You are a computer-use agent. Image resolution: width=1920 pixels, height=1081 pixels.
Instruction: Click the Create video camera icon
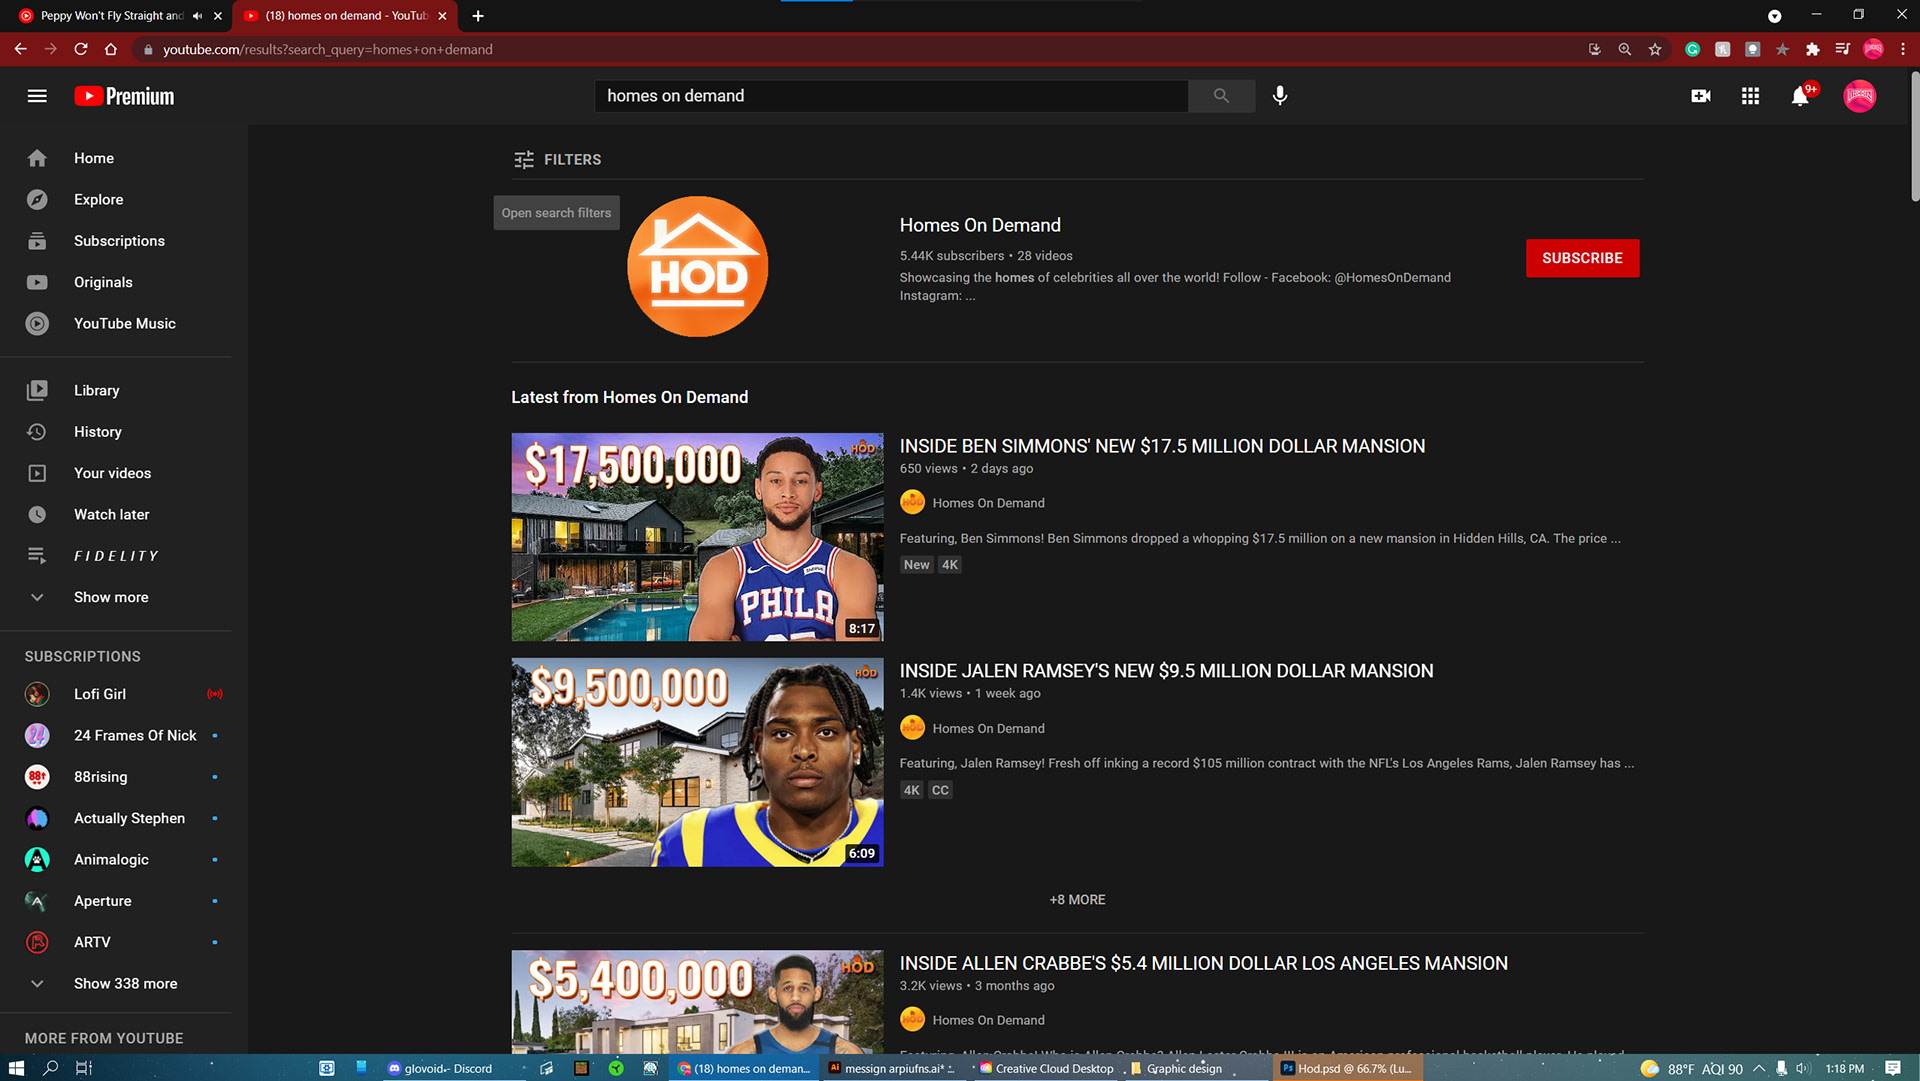[x=1700, y=96]
